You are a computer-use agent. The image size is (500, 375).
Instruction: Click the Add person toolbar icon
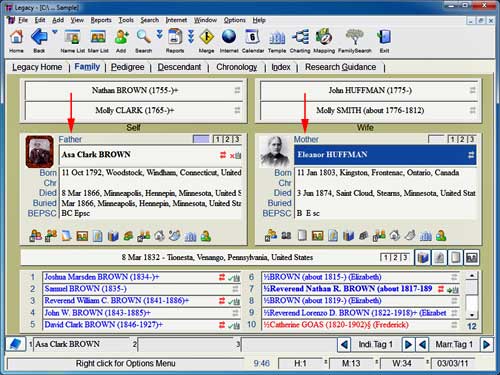pos(121,37)
